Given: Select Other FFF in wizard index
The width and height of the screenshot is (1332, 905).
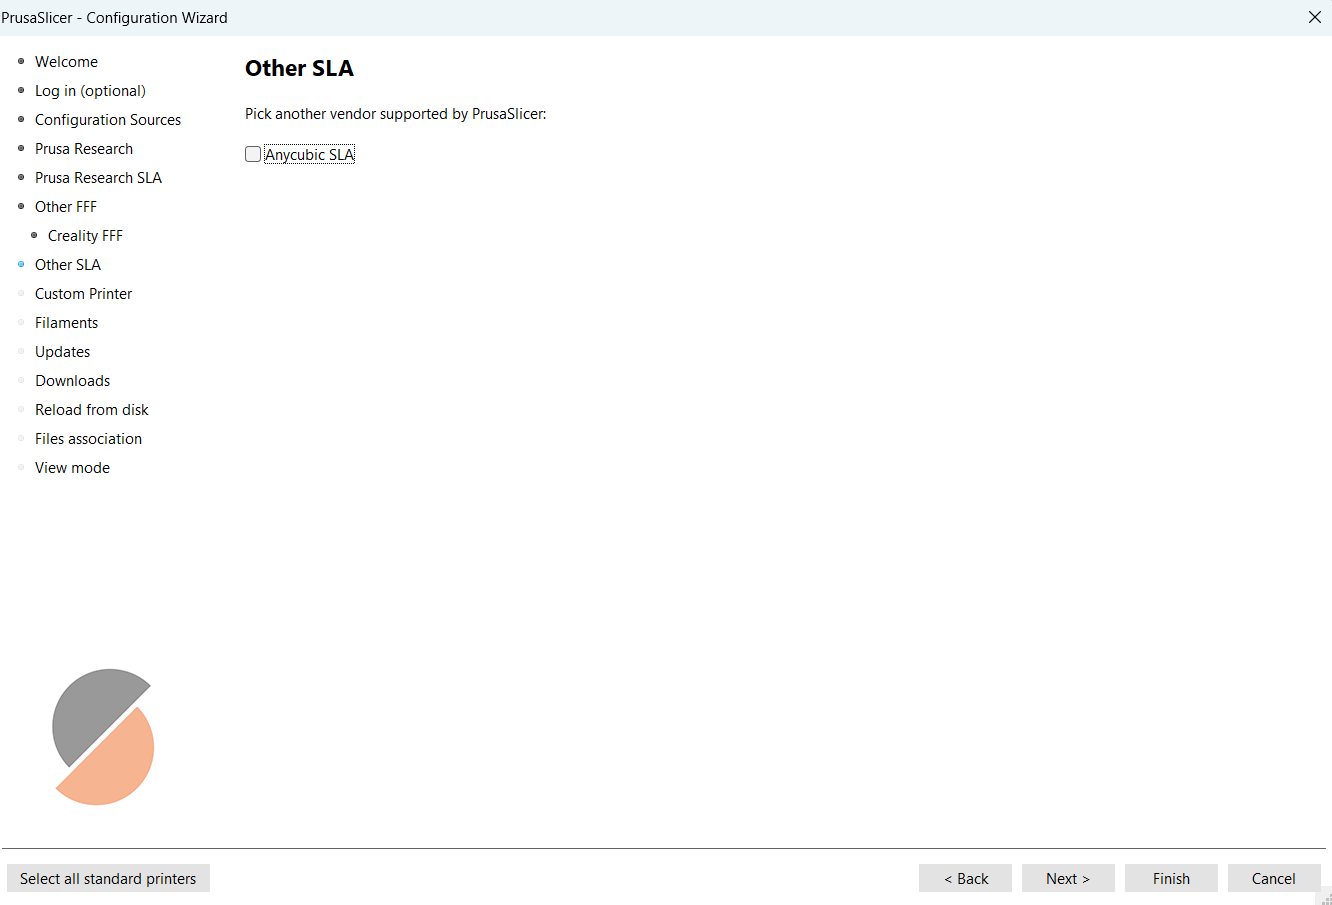Looking at the screenshot, I should (x=66, y=207).
